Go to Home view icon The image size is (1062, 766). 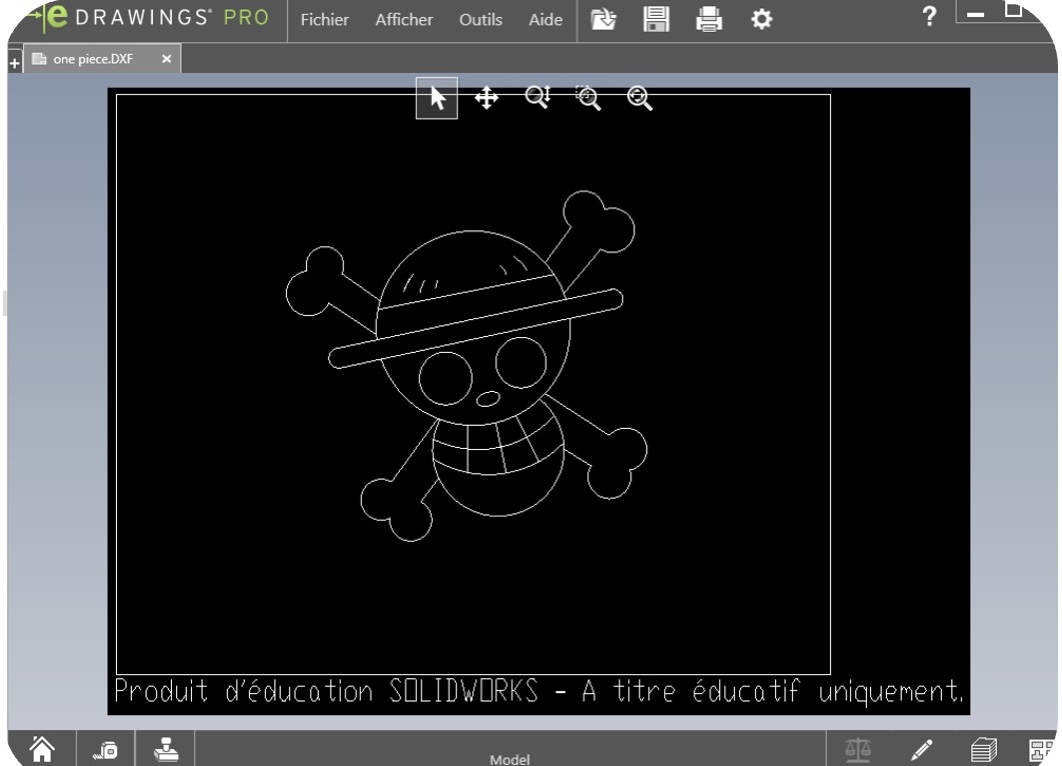click(41, 746)
